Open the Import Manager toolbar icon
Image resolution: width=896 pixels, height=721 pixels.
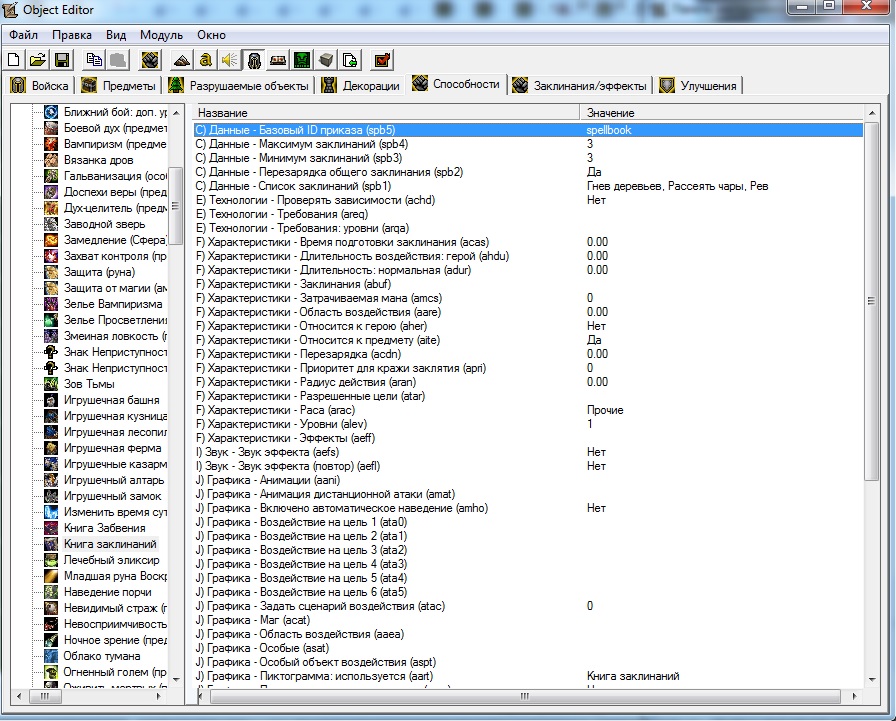350,60
